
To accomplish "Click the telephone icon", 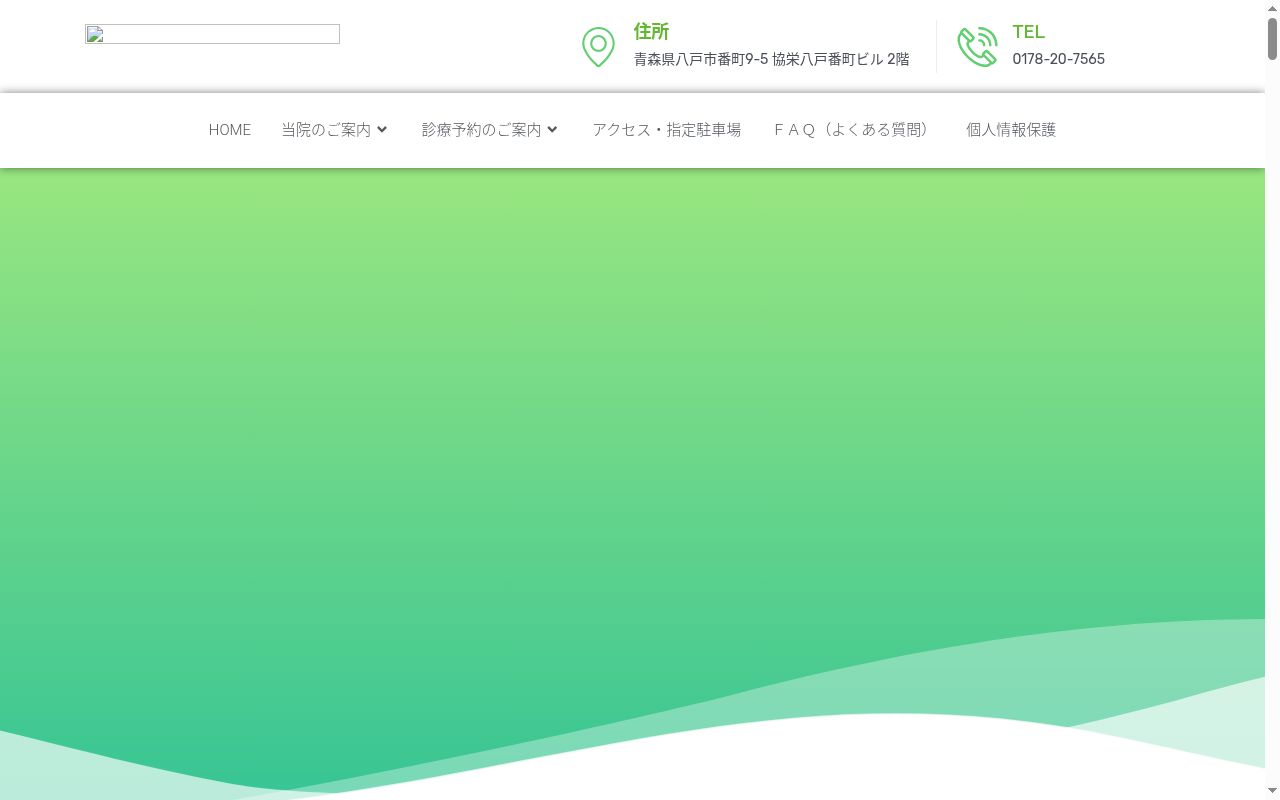I will tap(977, 47).
